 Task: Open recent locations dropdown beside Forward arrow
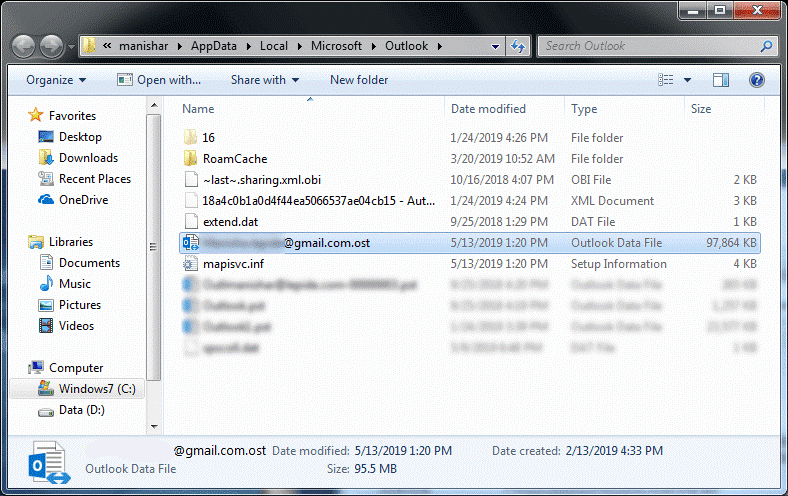click(71, 47)
